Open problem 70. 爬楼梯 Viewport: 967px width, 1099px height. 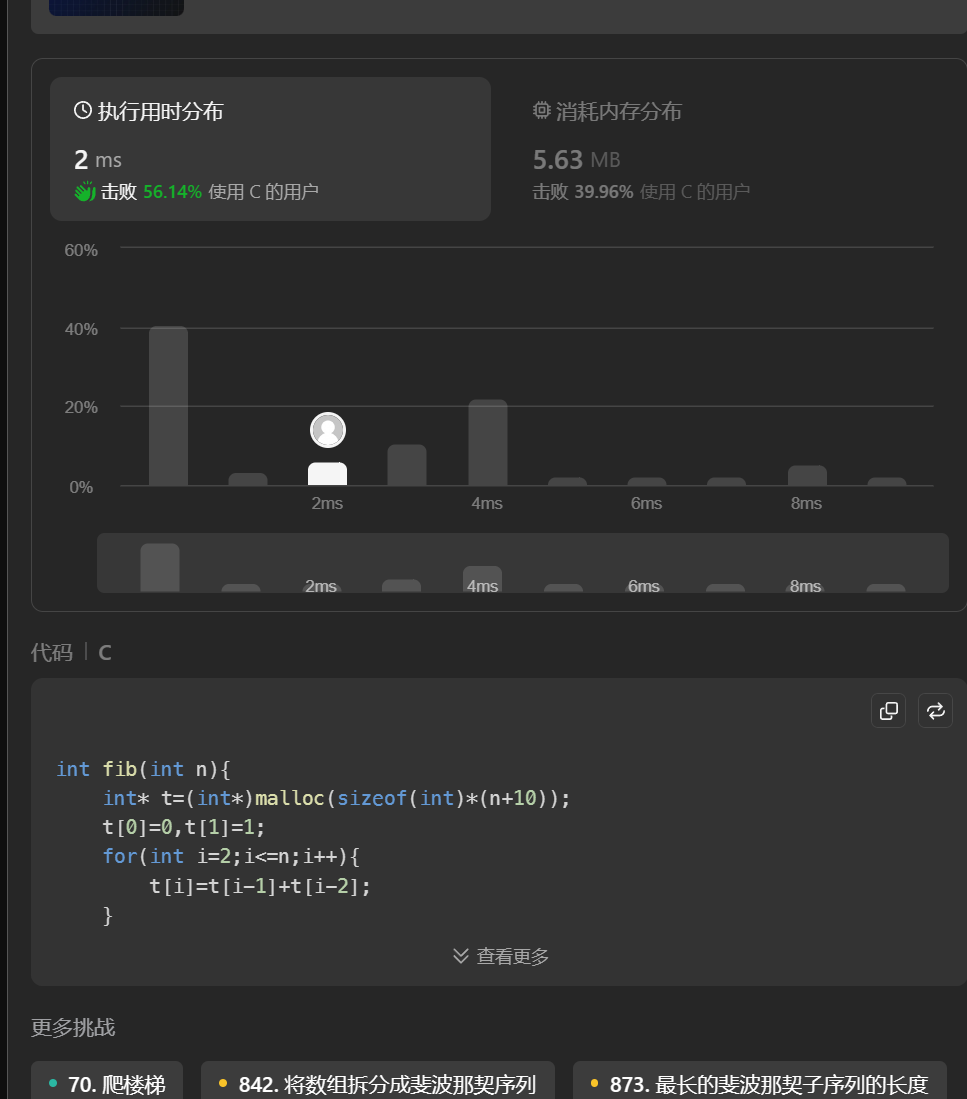coord(107,1084)
